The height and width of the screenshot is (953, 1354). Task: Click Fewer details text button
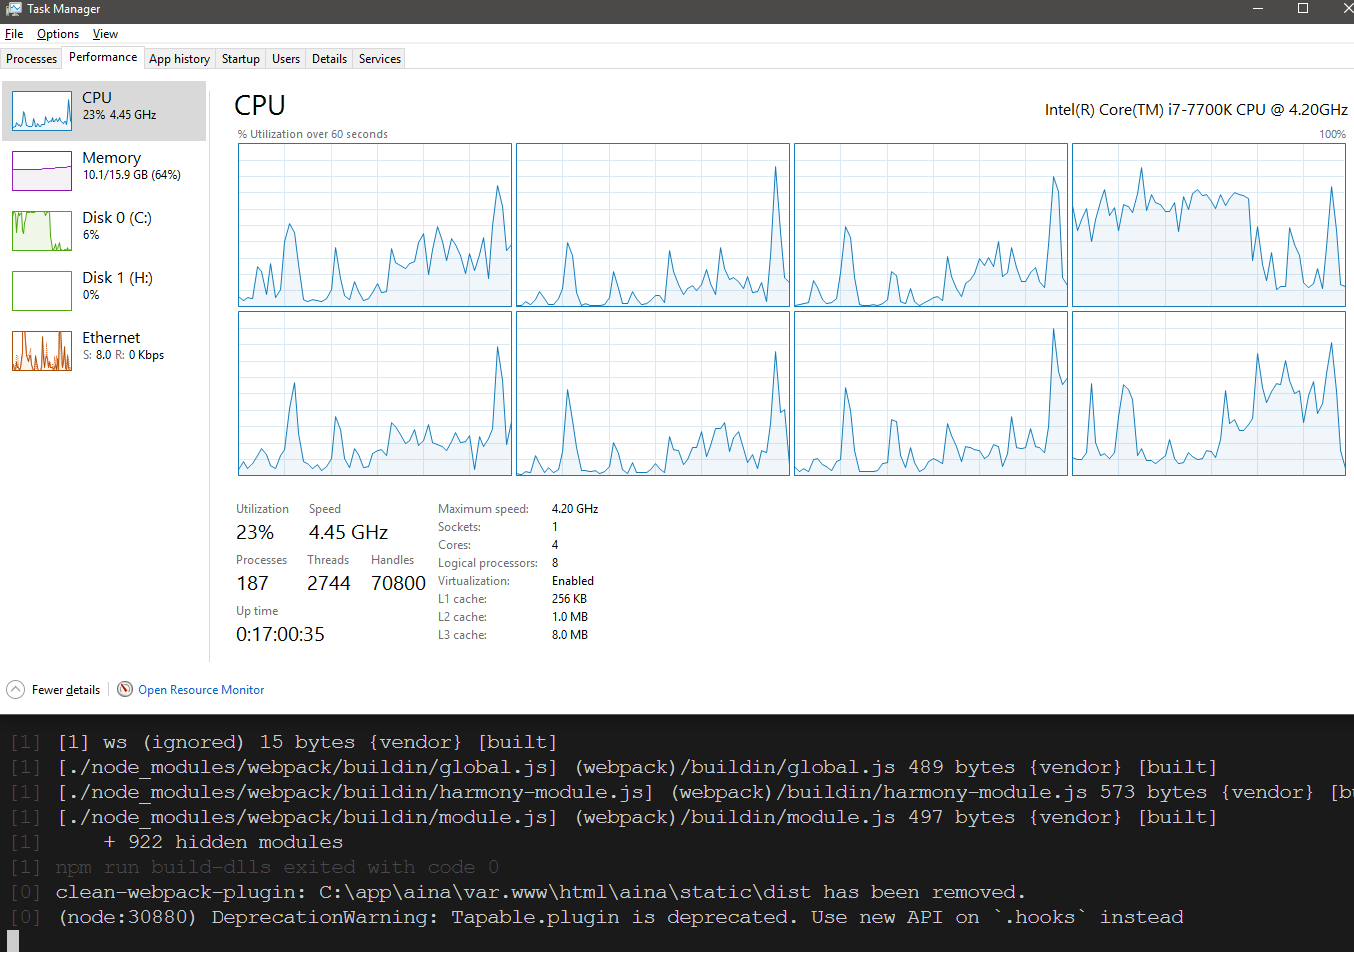tap(66, 690)
